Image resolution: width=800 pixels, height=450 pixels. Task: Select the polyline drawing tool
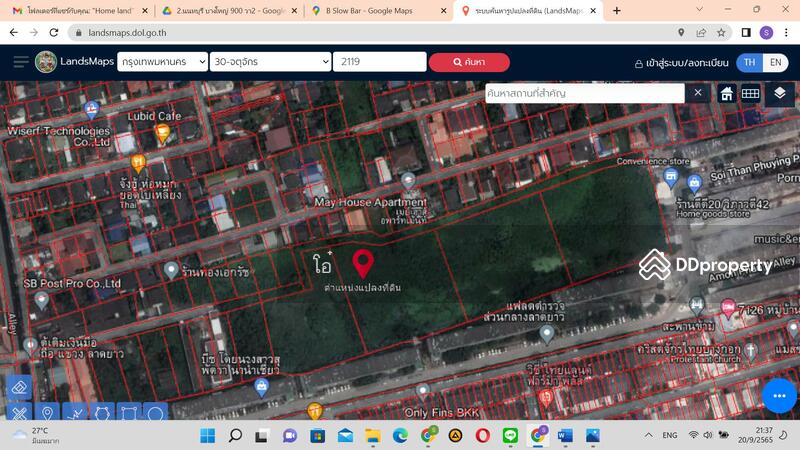pyautogui.click(x=75, y=412)
